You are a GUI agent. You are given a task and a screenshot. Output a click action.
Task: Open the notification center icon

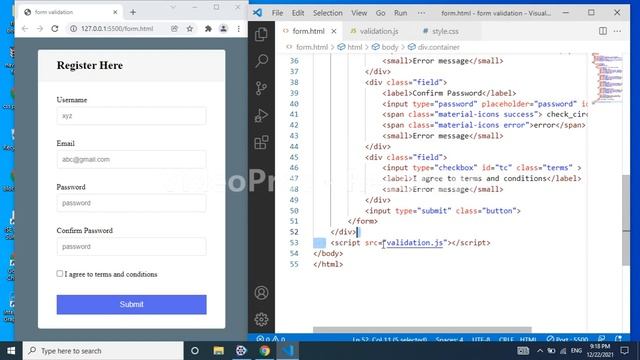click(x=624, y=351)
